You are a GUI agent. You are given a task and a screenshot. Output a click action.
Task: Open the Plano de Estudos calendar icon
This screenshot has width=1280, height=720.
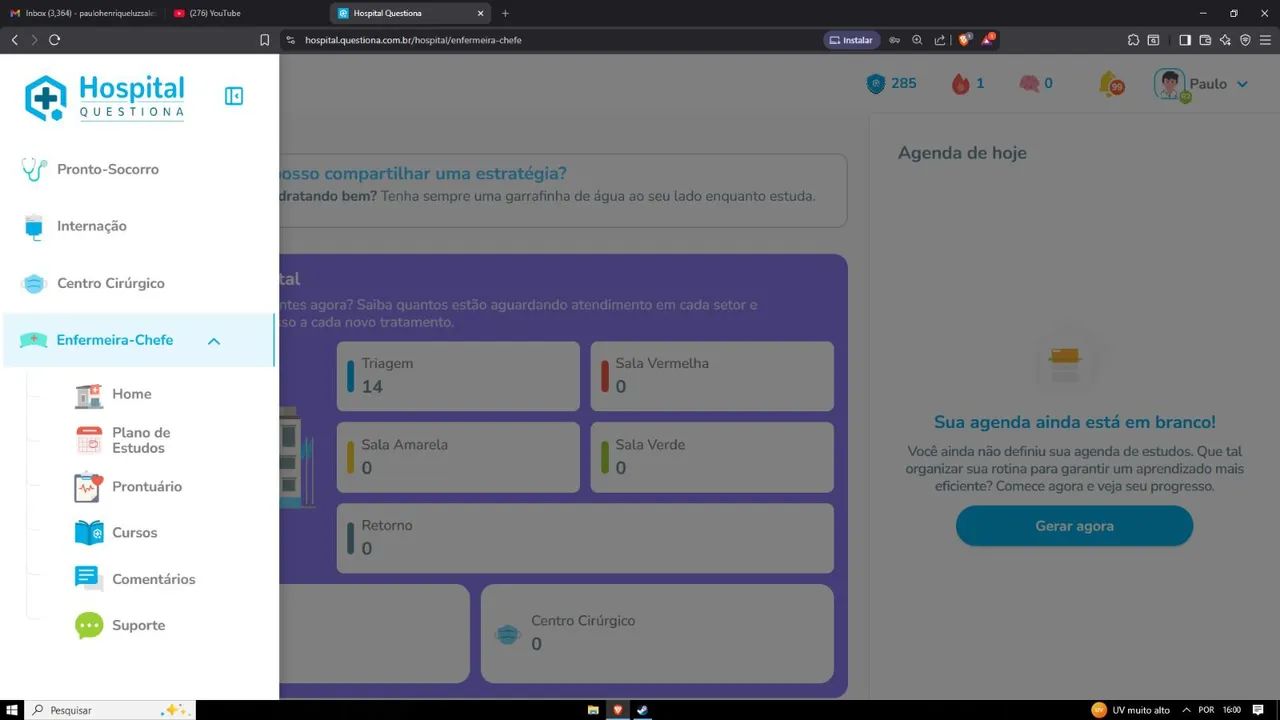click(89, 440)
